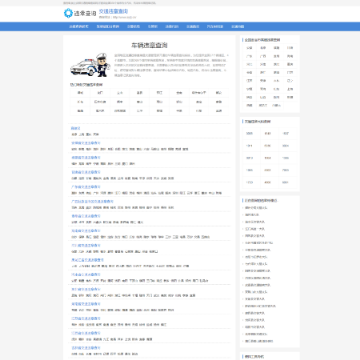Click the blue gear-shaped site logo icon
360x360 pixels.
(68, 13)
